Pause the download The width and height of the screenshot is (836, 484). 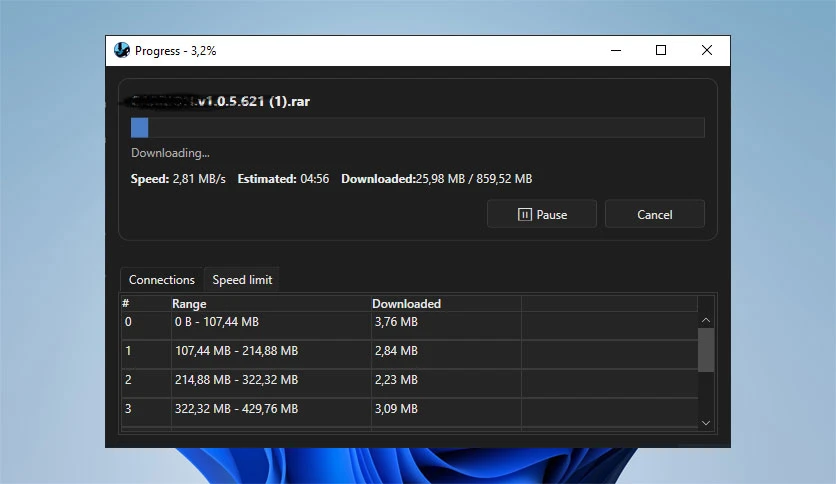(x=542, y=214)
